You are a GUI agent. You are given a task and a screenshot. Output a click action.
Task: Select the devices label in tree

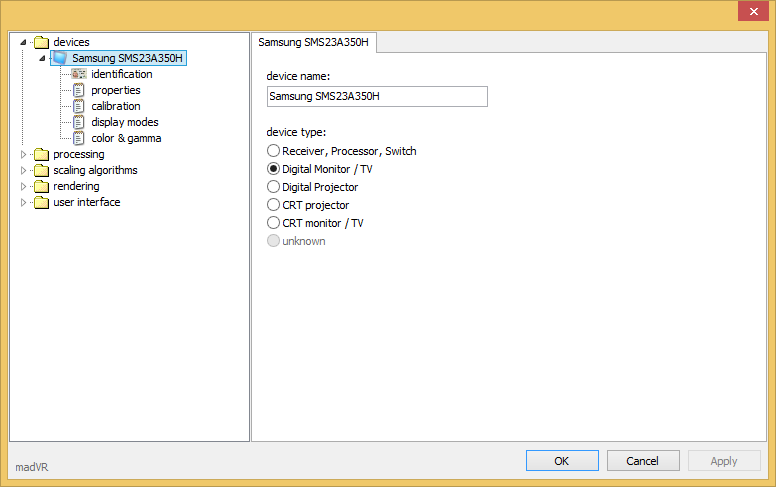pos(71,42)
